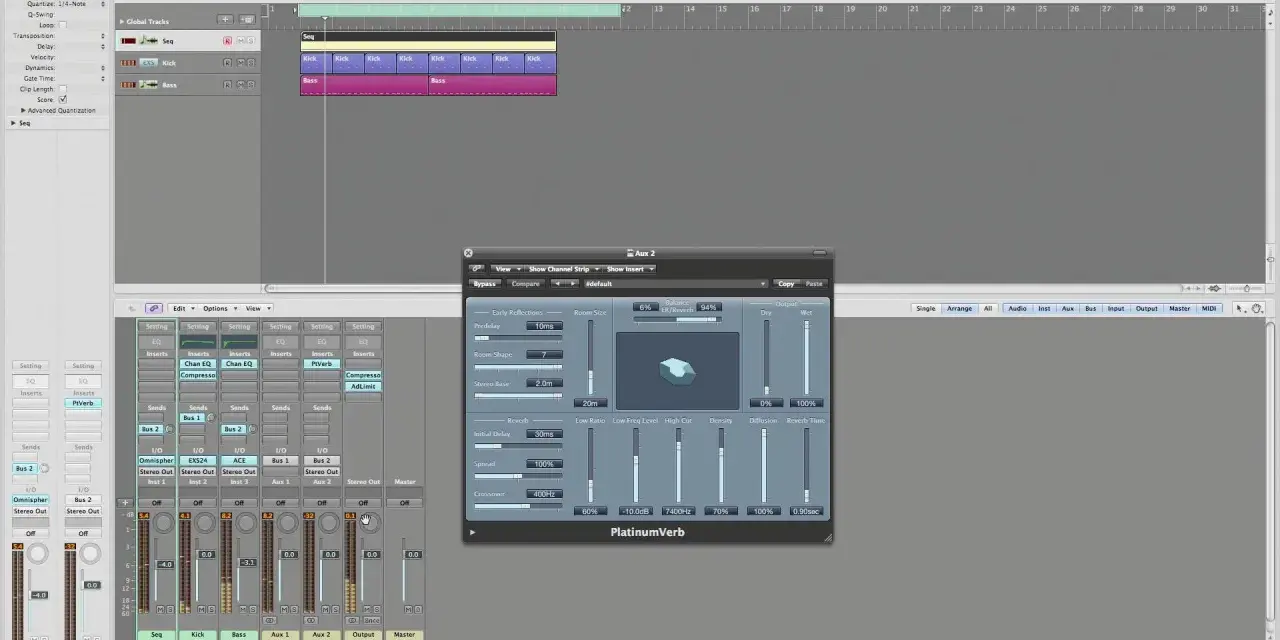Open the #default preset dropdown

(x=675, y=284)
